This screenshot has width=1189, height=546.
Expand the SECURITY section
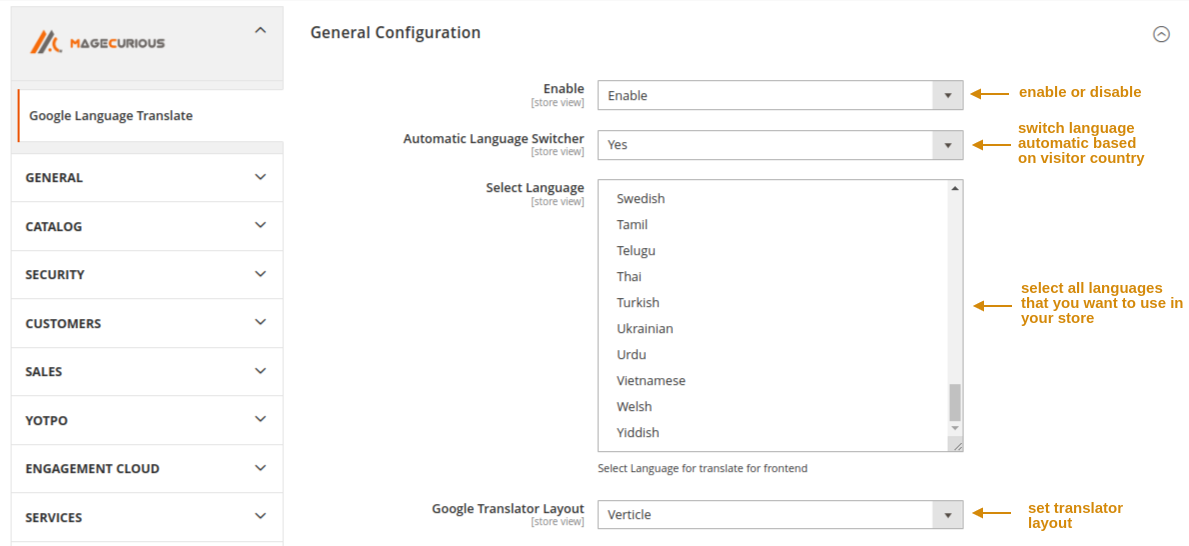pos(147,275)
